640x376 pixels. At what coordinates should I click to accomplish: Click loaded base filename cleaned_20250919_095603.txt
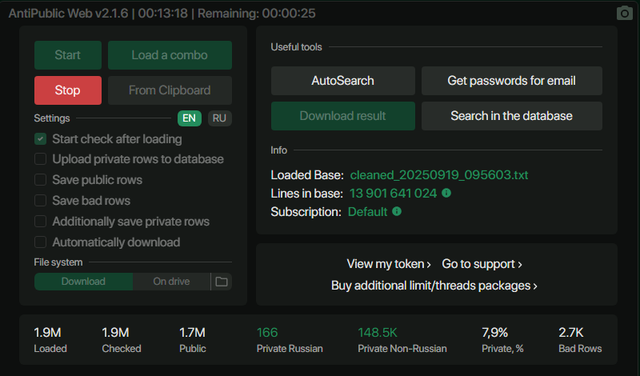coord(439,175)
